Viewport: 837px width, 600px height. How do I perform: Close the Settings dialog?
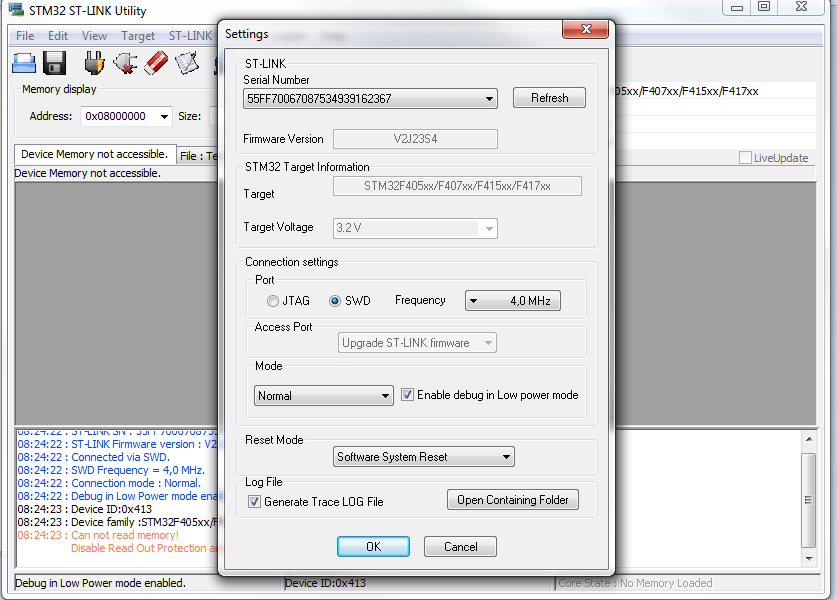click(x=586, y=29)
